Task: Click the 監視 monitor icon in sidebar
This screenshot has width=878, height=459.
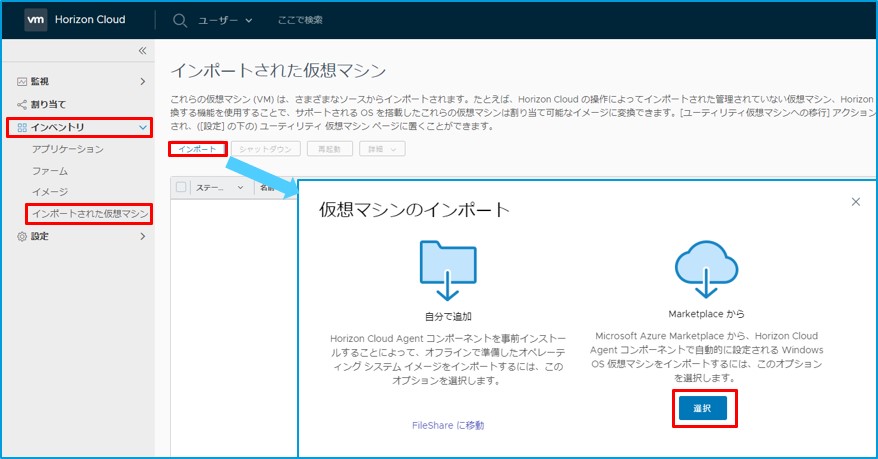Action: click(22, 81)
